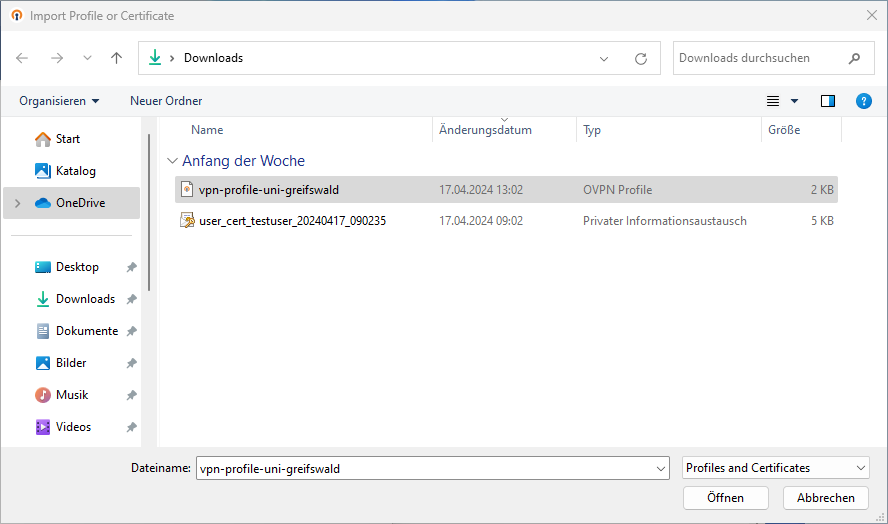Image resolution: width=888 pixels, height=524 pixels.
Task: Click the Abbrechen button
Action: pos(825,498)
